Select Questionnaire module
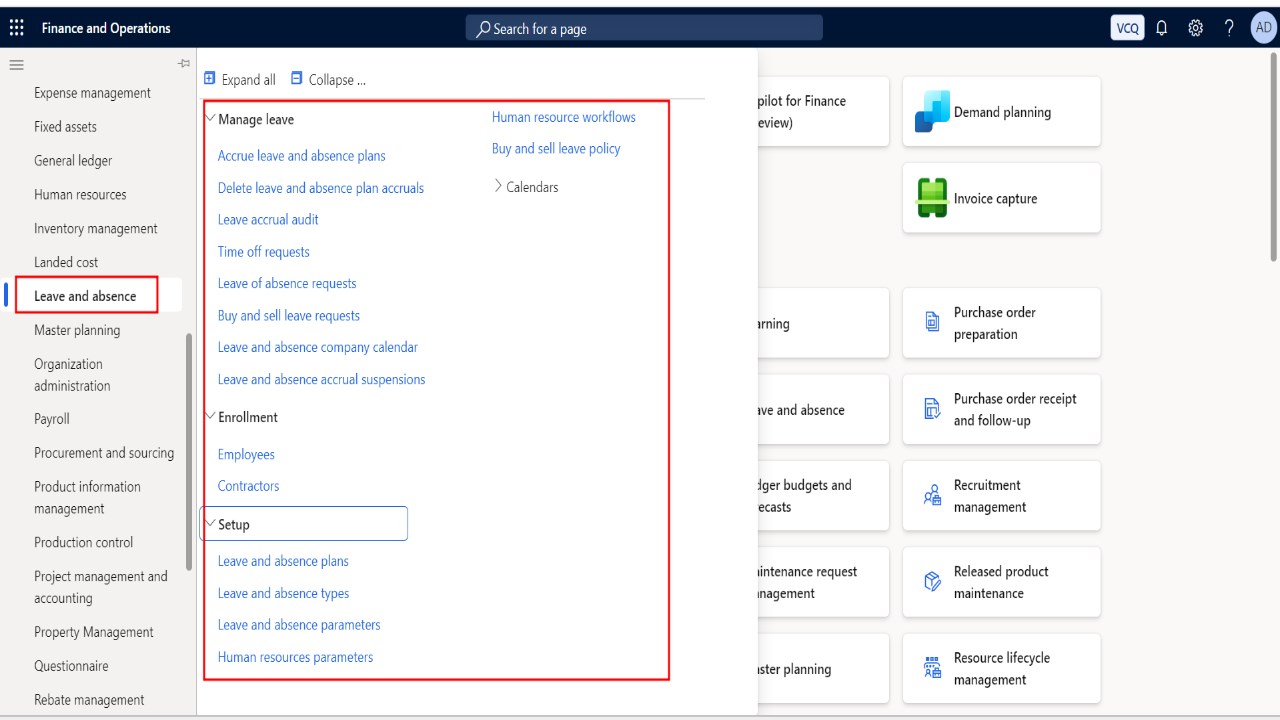The image size is (1280, 720). pyautogui.click(x=71, y=666)
